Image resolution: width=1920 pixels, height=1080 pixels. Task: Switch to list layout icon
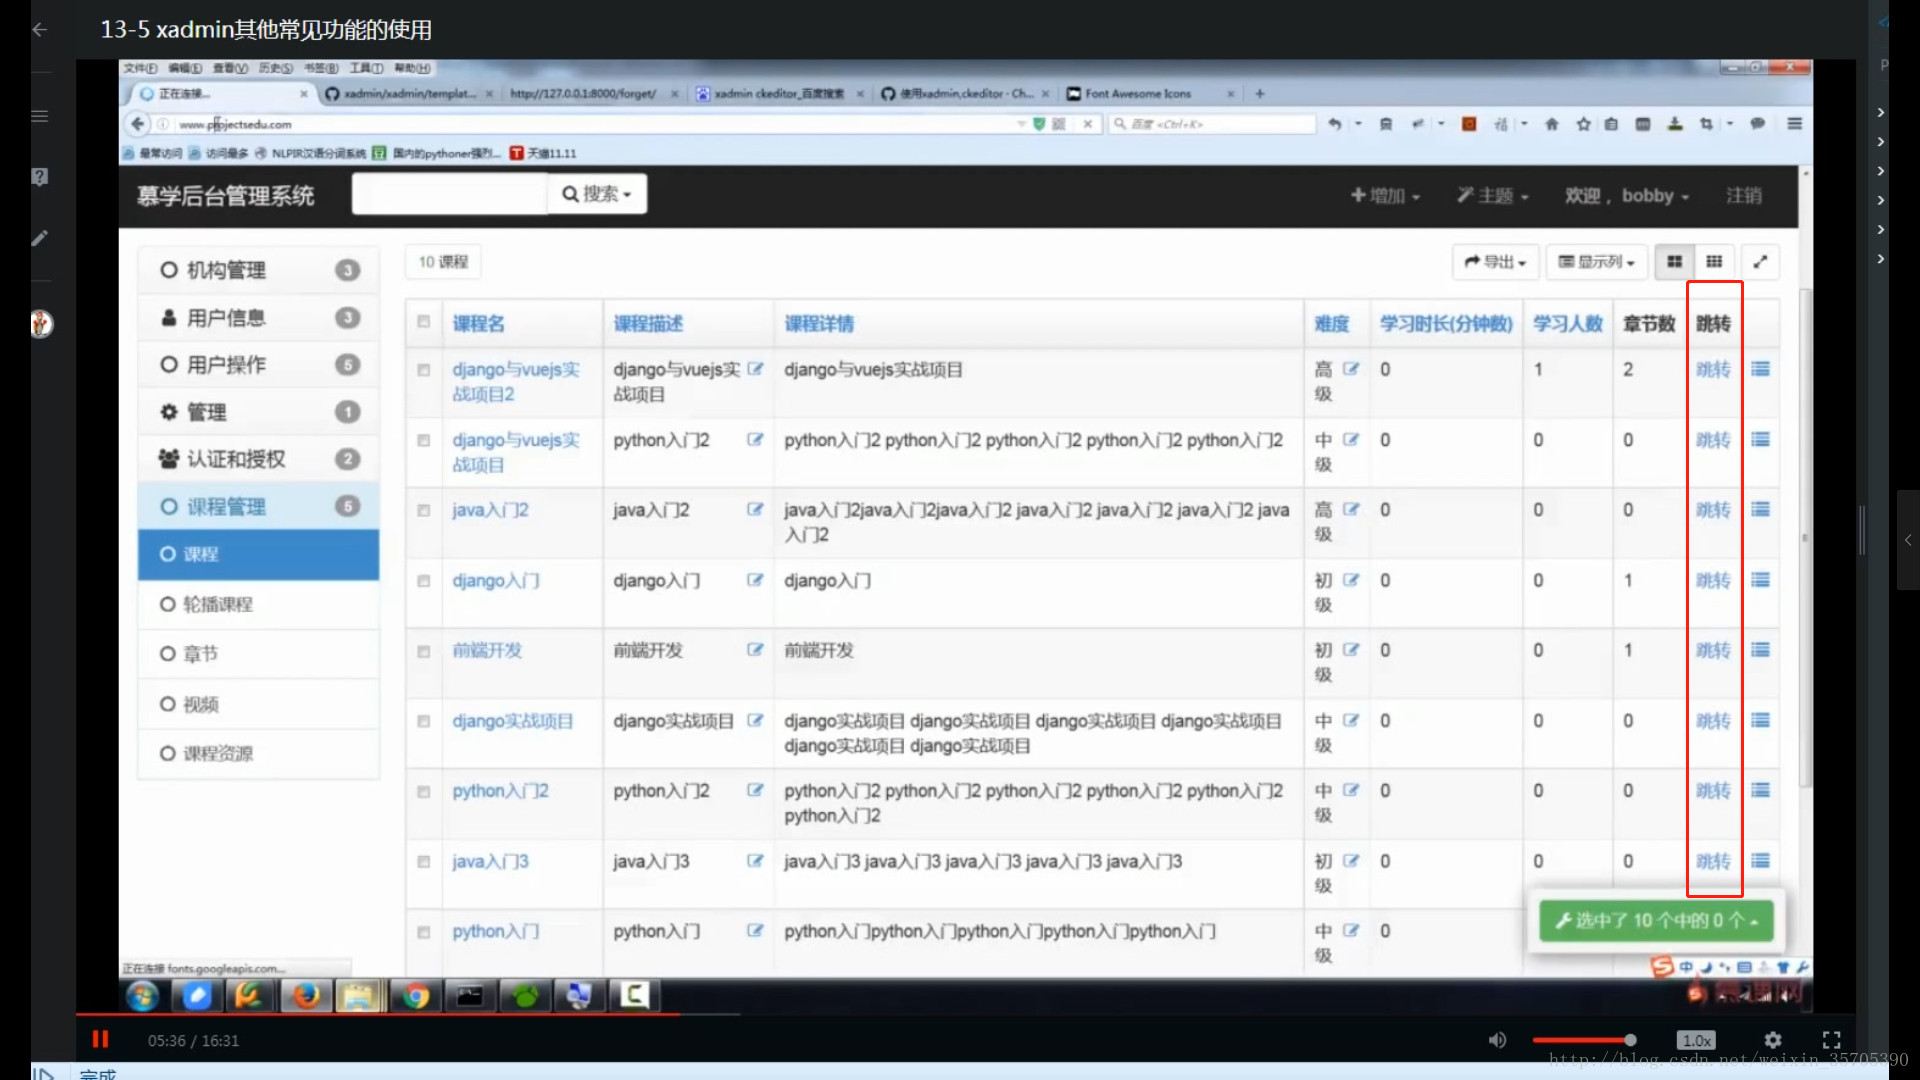click(1674, 262)
